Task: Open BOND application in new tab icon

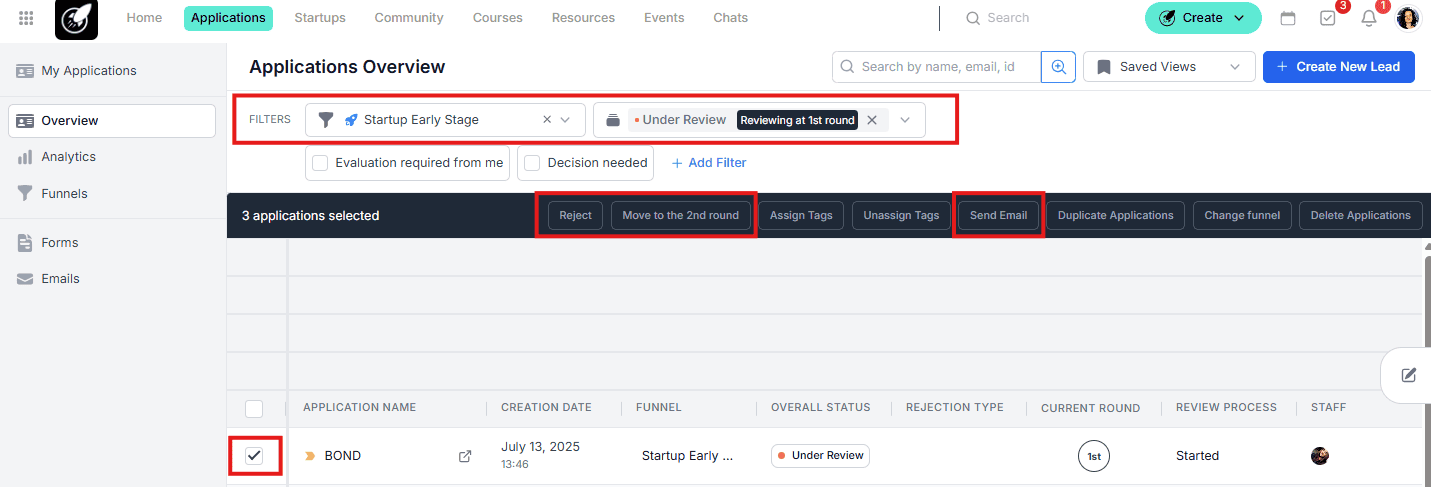Action: point(465,456)
